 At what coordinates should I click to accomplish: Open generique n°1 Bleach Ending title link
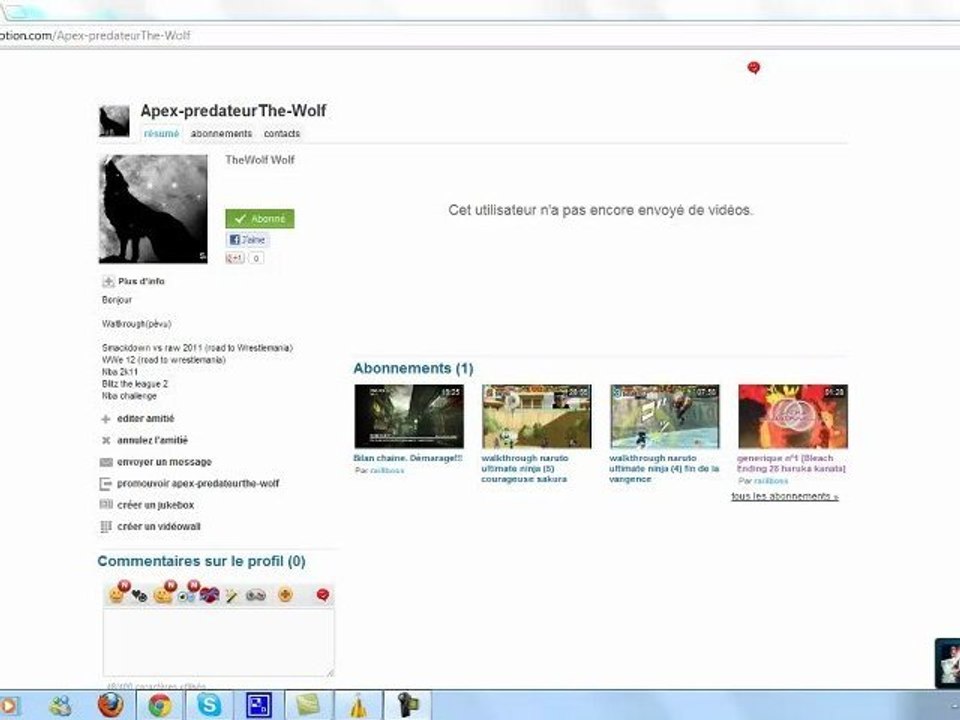(x=792, y=463)
